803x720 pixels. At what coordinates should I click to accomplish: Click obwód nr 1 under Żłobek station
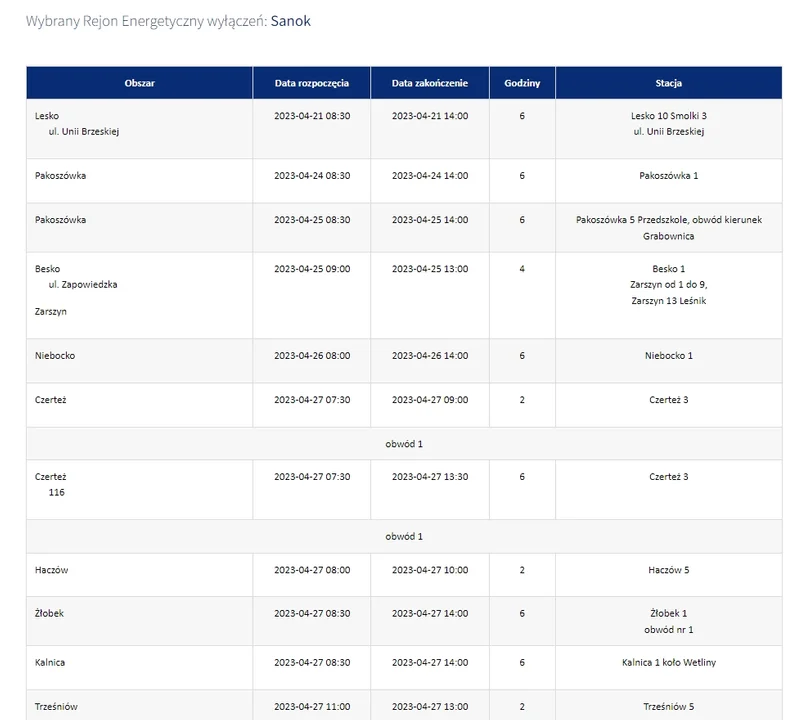pos(668,630)
